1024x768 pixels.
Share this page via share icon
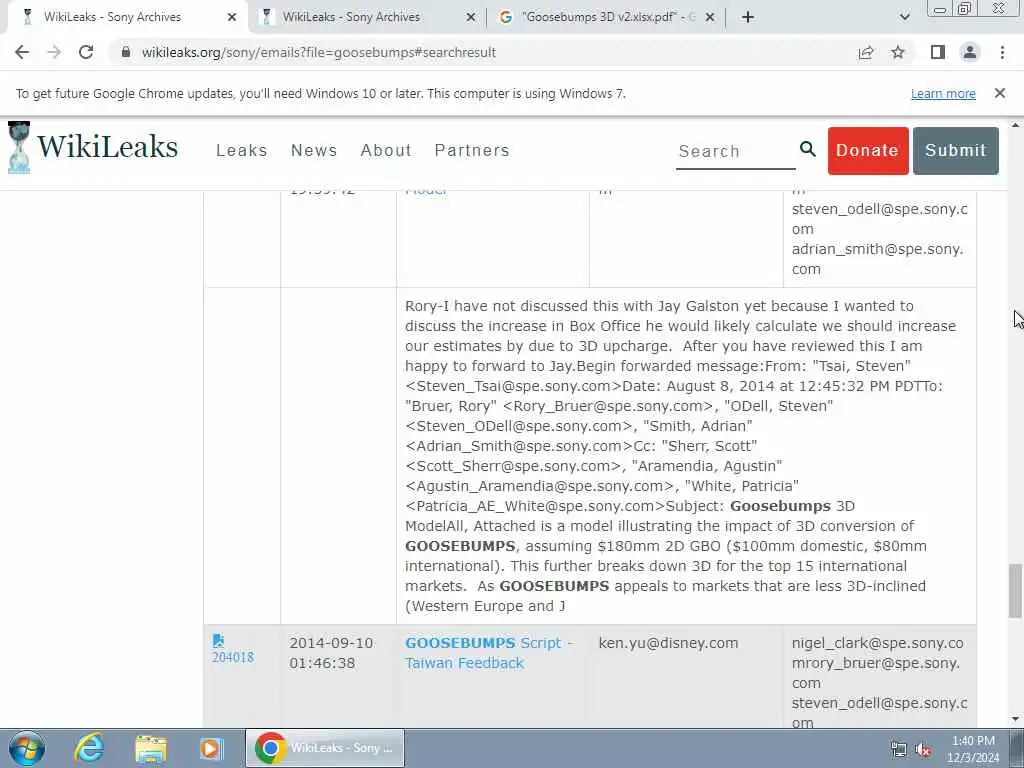[x=866, y=52]
